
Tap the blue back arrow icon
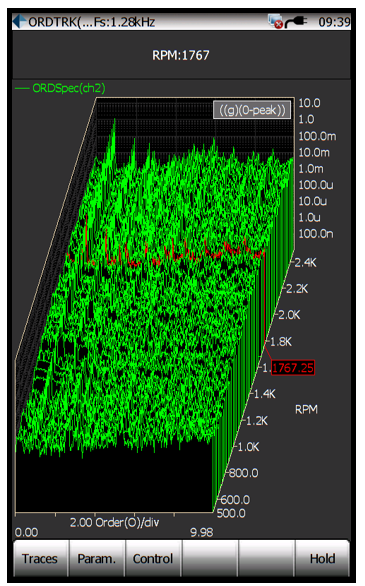(19, 22)
